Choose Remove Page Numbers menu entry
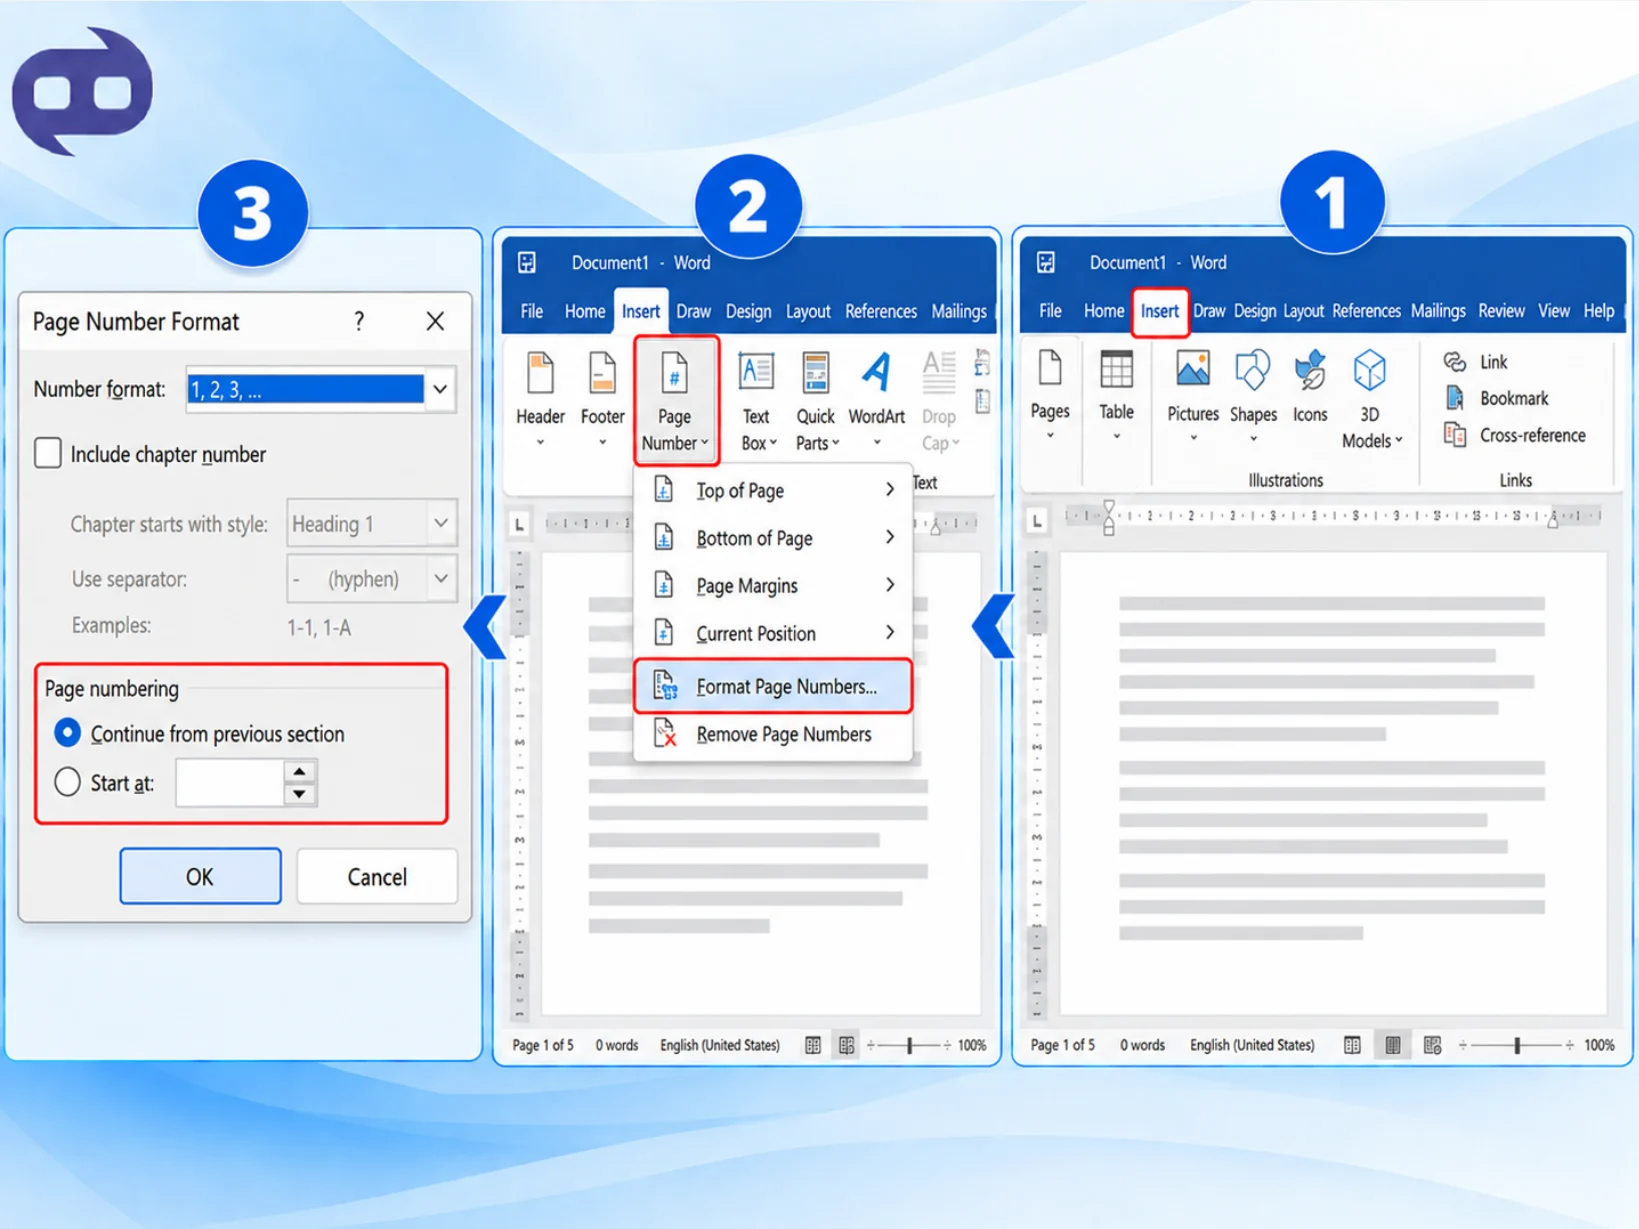Viewport: 1639px width, 1229px height. pos(774,734)
